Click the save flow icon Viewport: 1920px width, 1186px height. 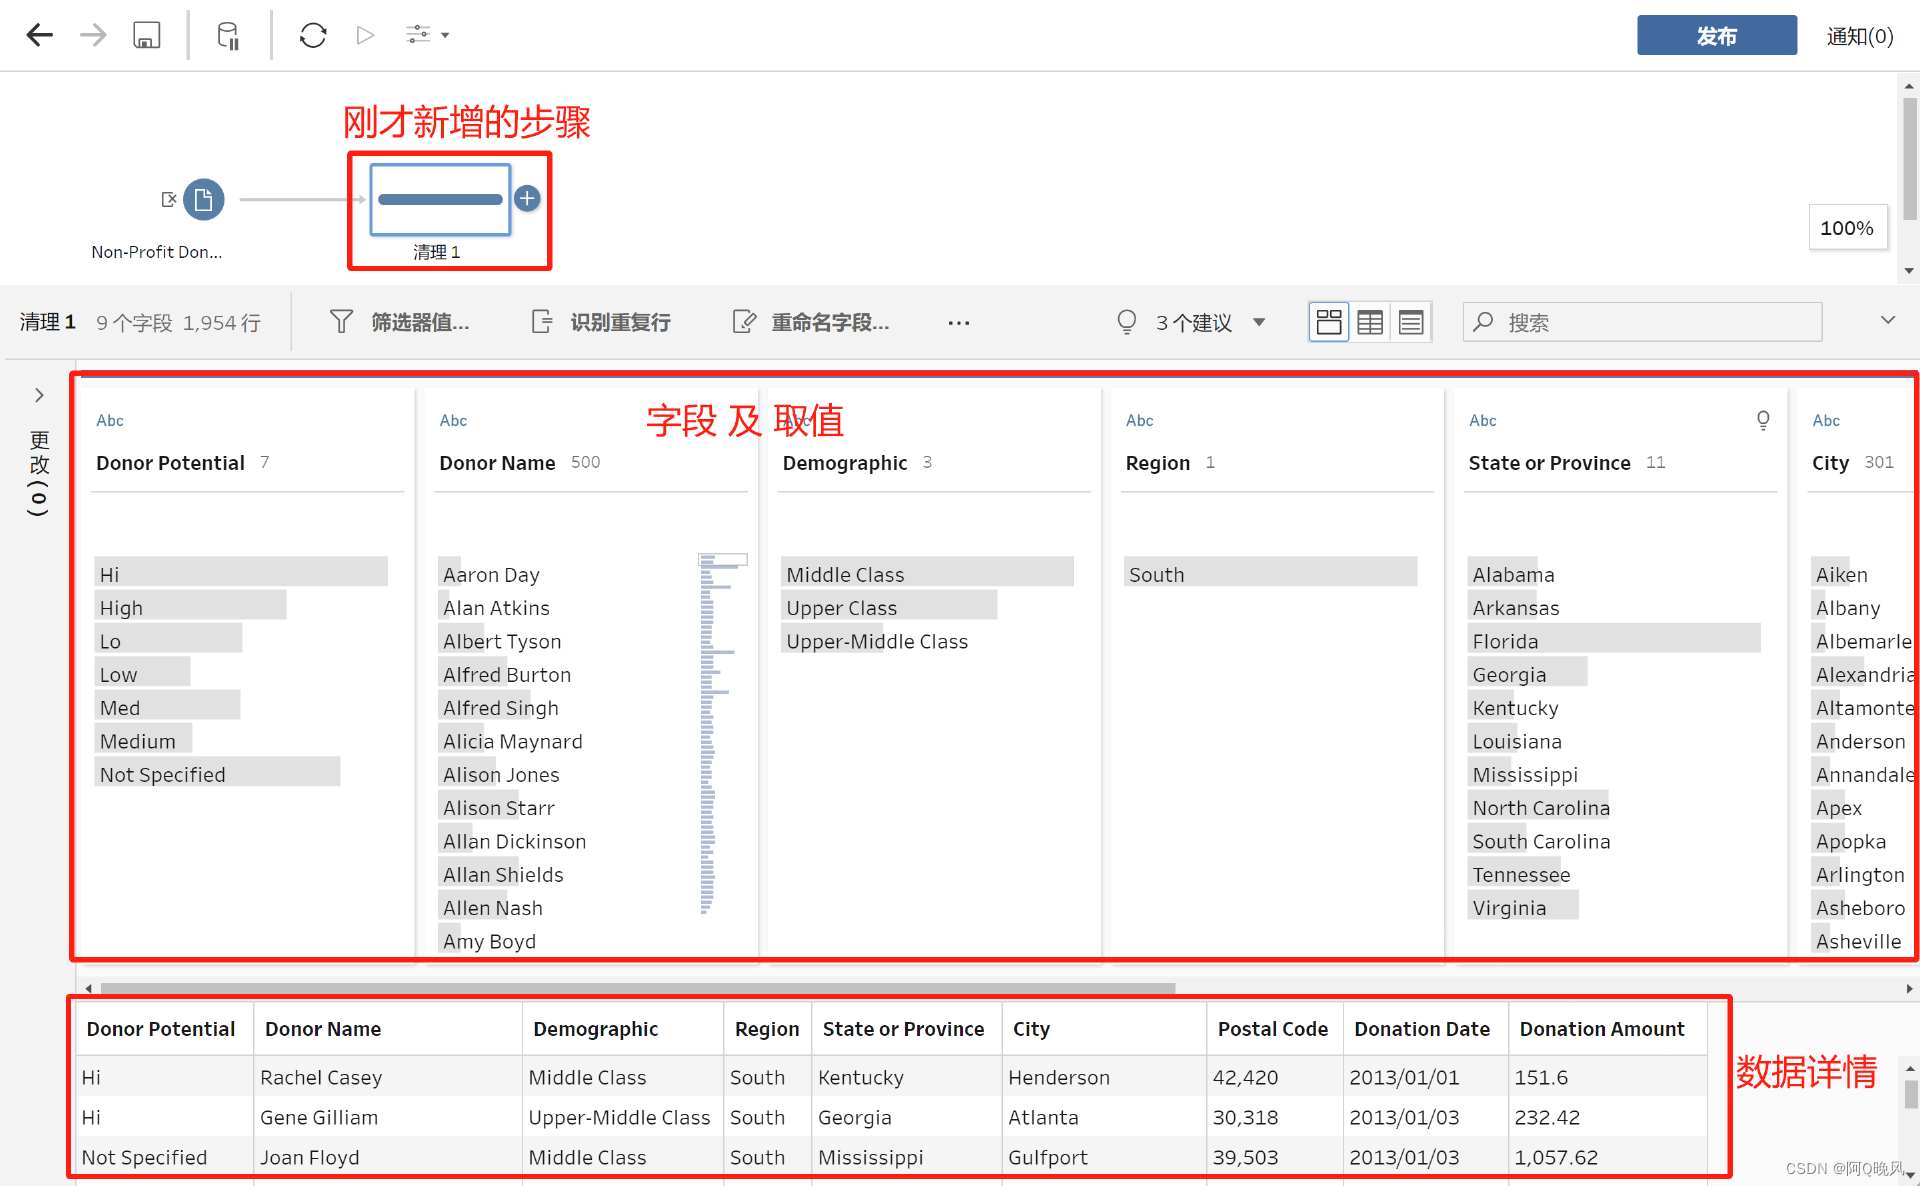coord(147,36)
